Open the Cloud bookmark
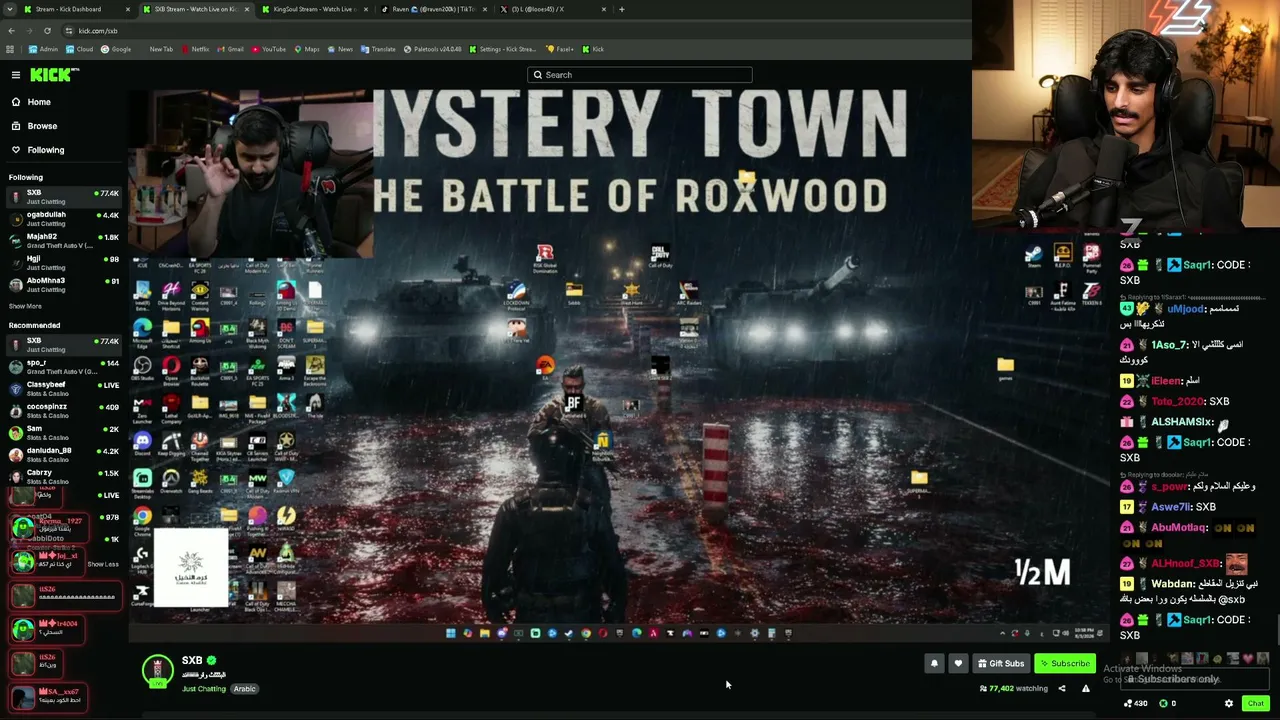Viewport: 1280px width, 720px height. click(79, 49)
